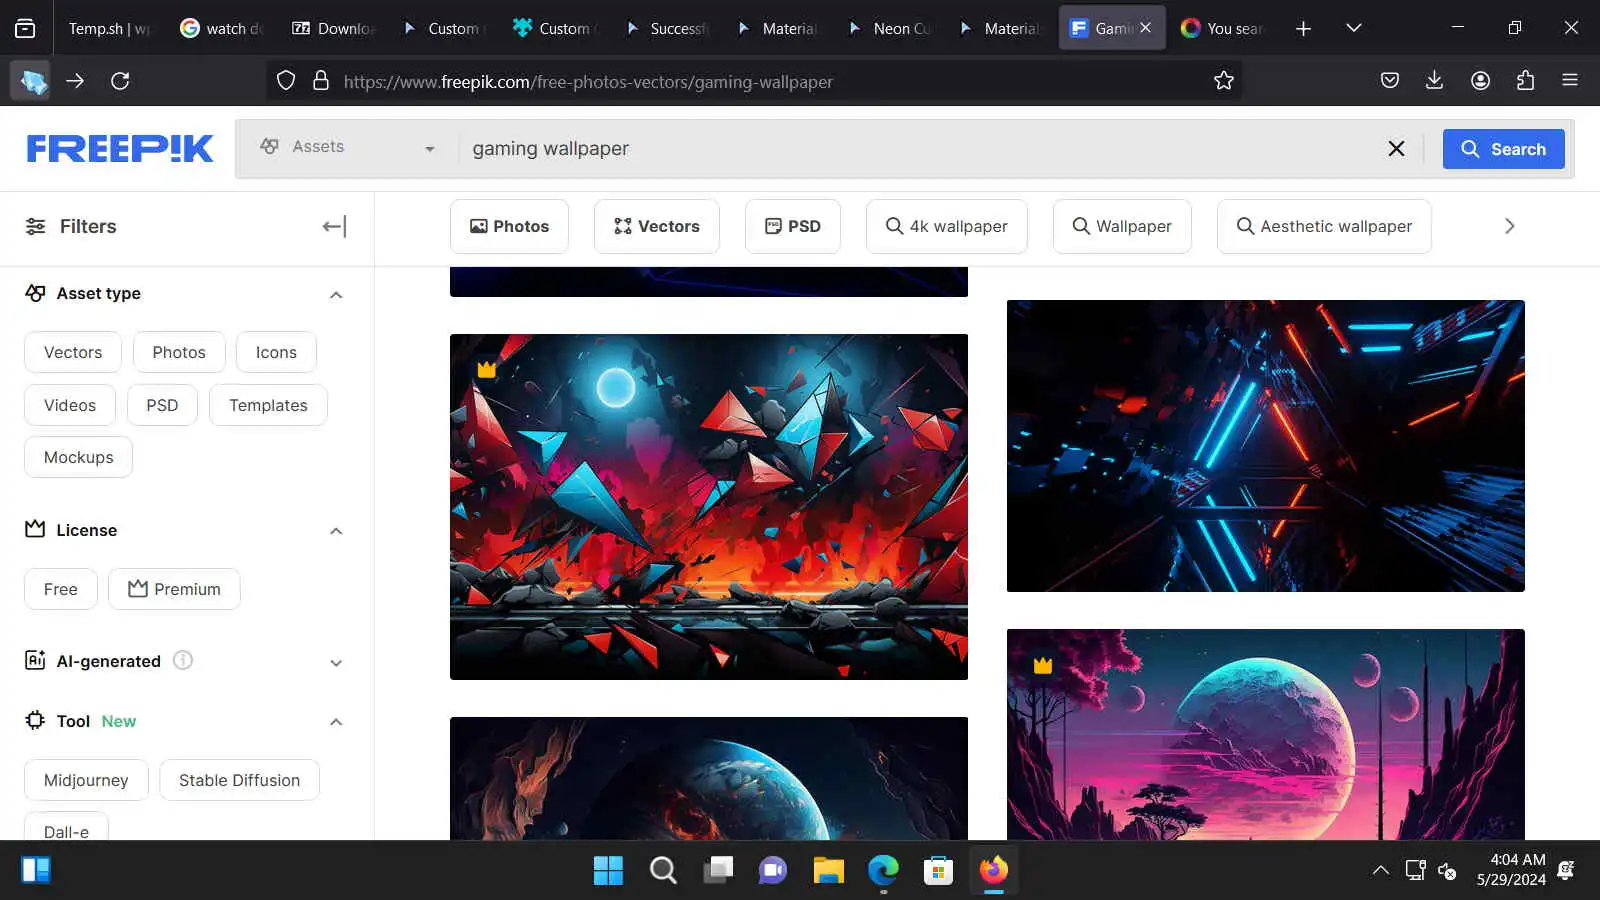This screenshot has height=900, width=1600.
Task: Open Task View on the taskbar
Action: [x=718, y=870]
